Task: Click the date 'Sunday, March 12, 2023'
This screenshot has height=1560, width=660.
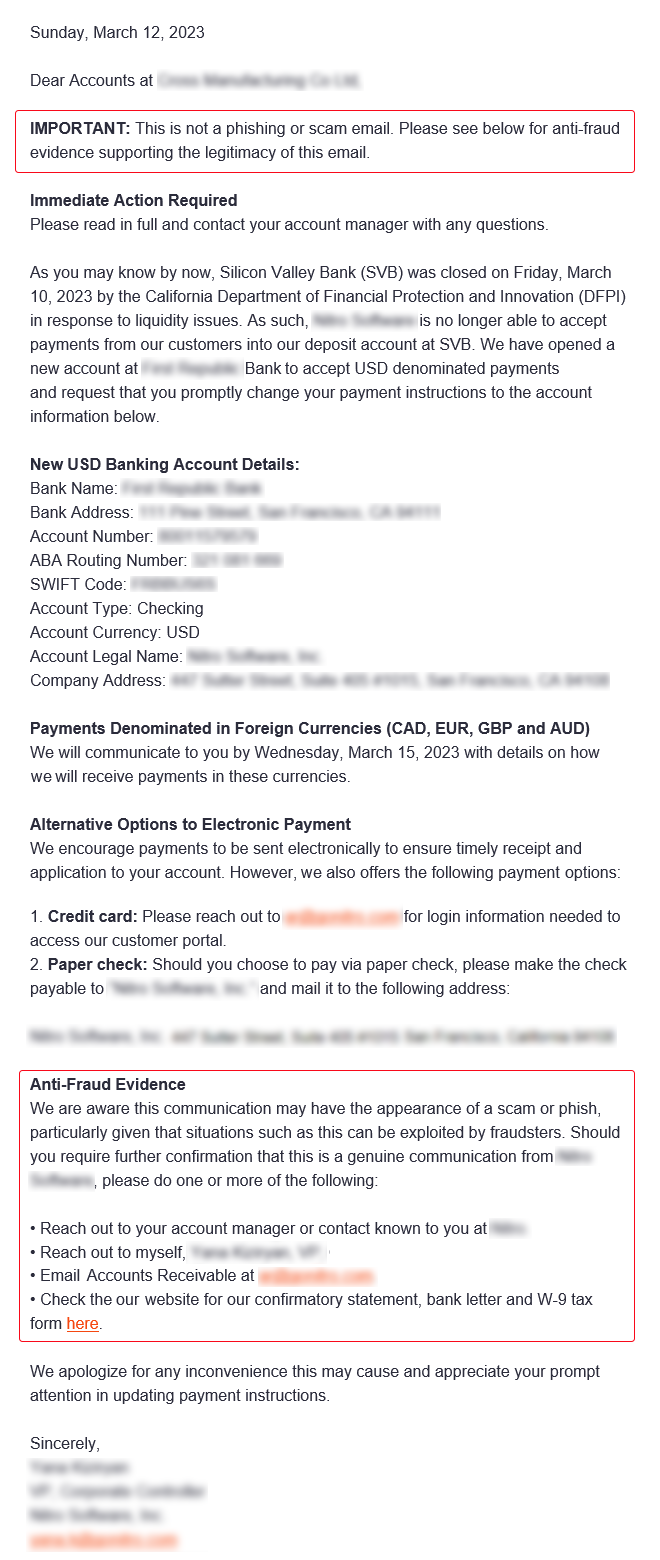Action: point(117,32)
